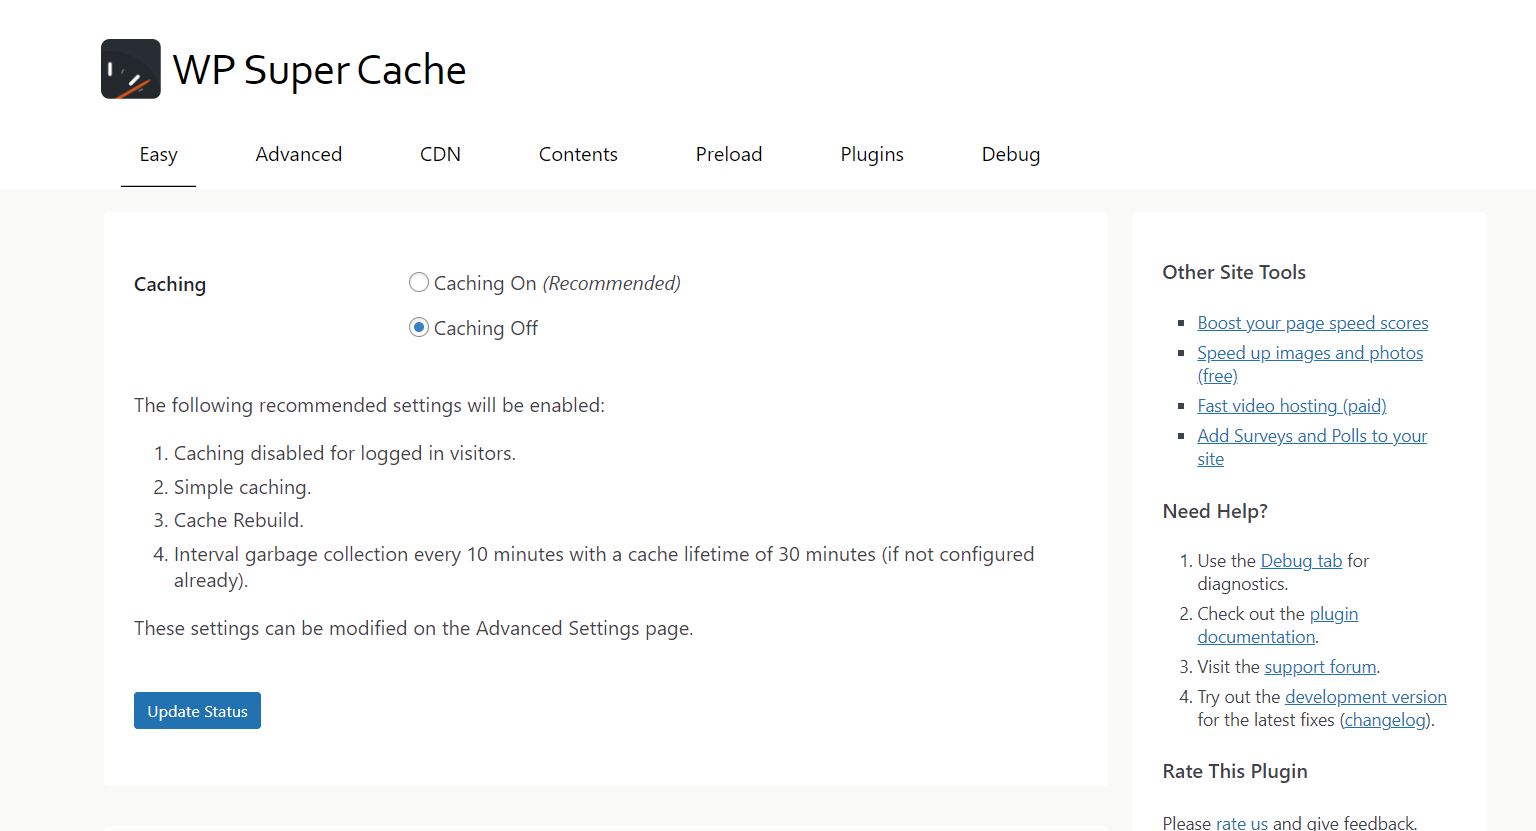
Task: Click the Debug tab link in Need Help
Action: (1300, 561)
